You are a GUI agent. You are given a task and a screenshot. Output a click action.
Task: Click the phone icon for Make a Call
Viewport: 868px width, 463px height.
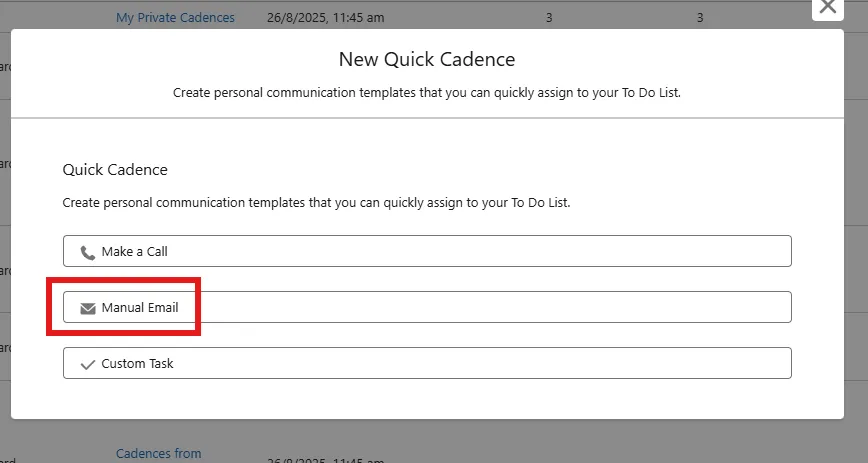(88, 252)
